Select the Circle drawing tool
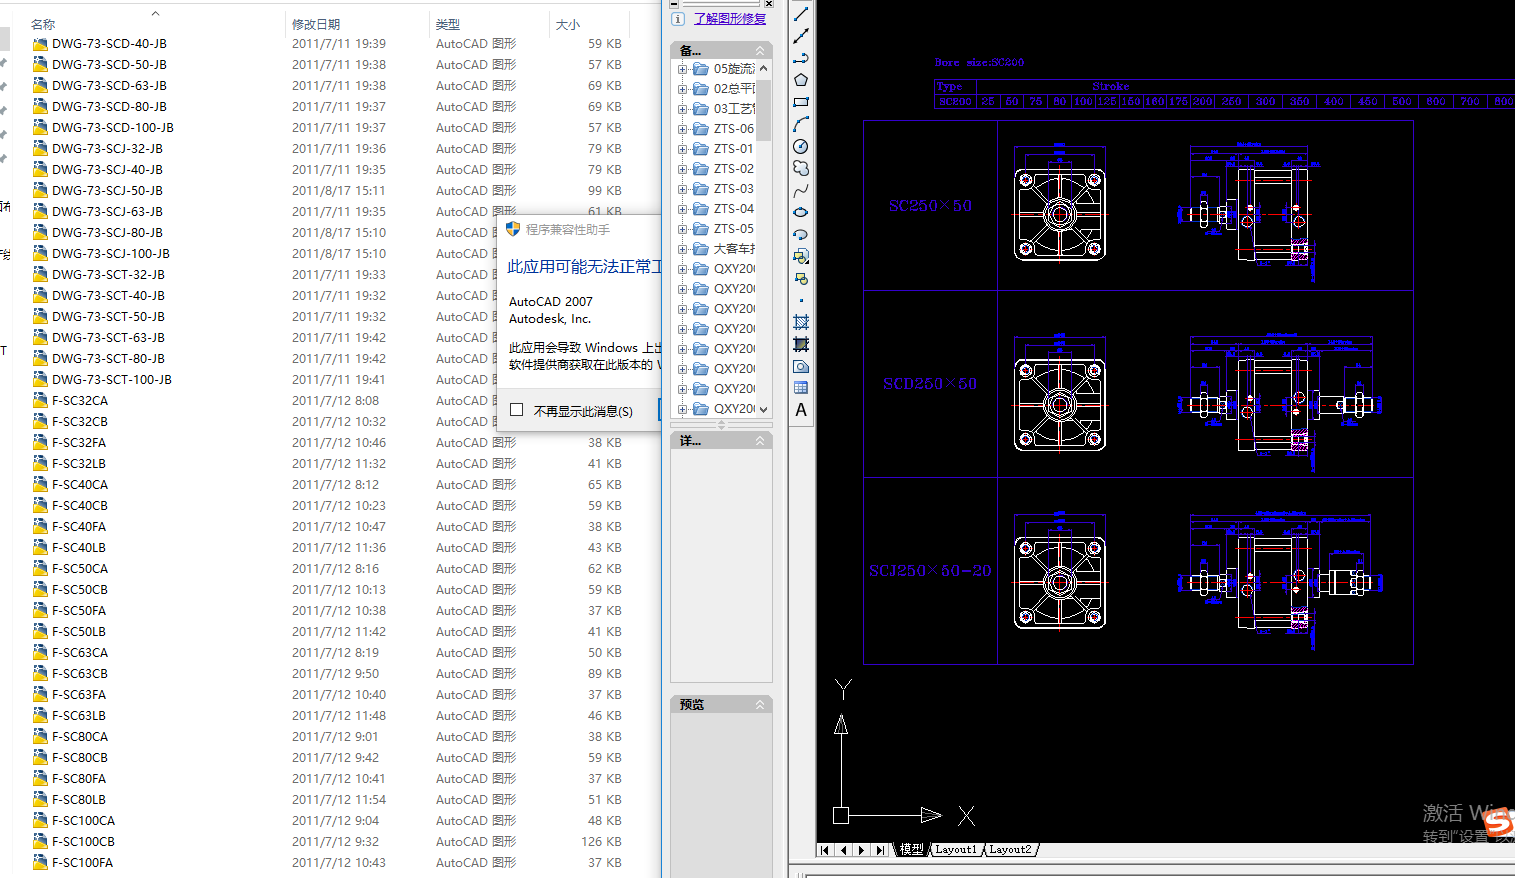This screenshot has height=878, width=1515. click(801, 146)
